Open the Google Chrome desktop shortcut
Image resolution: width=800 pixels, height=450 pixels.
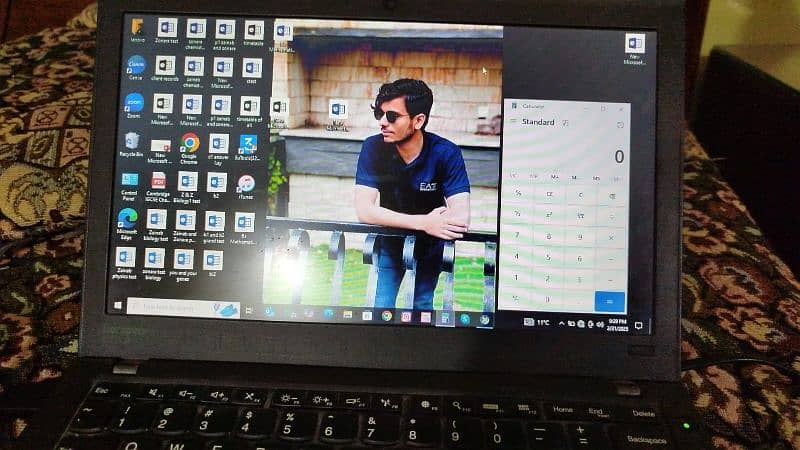(189, 143)
